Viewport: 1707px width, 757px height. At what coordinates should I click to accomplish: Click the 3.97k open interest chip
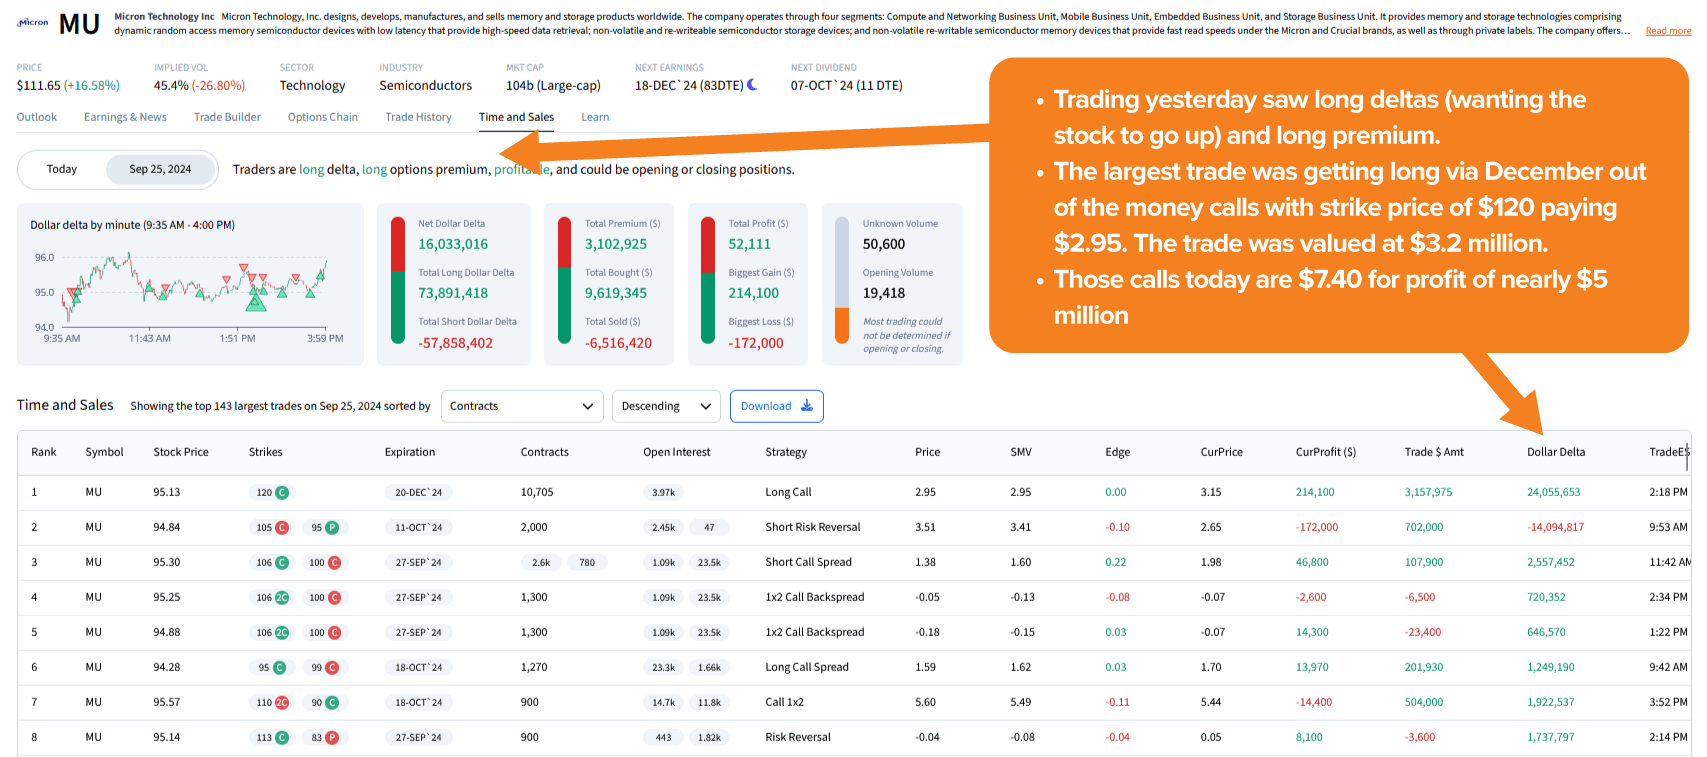[664, 492]
